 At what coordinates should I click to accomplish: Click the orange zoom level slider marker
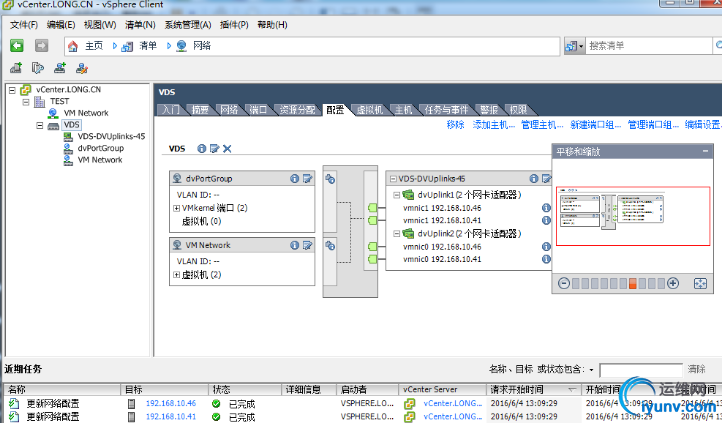tap(633, 284)
